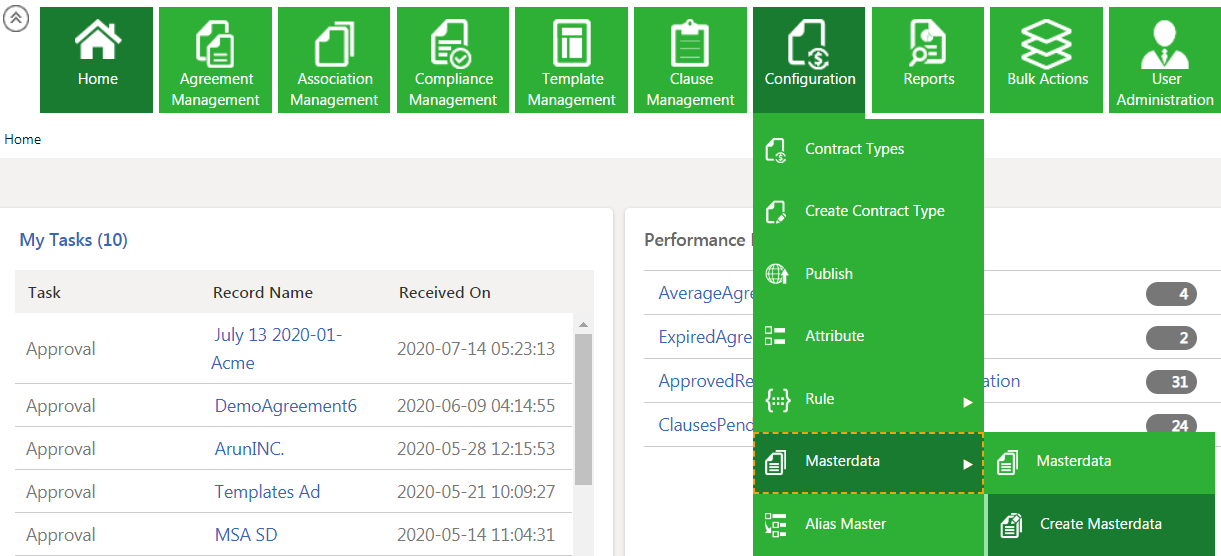Choose Create Contract Type menu item
The height and width of the screenshot is (556, 1221).
[874, 211]
